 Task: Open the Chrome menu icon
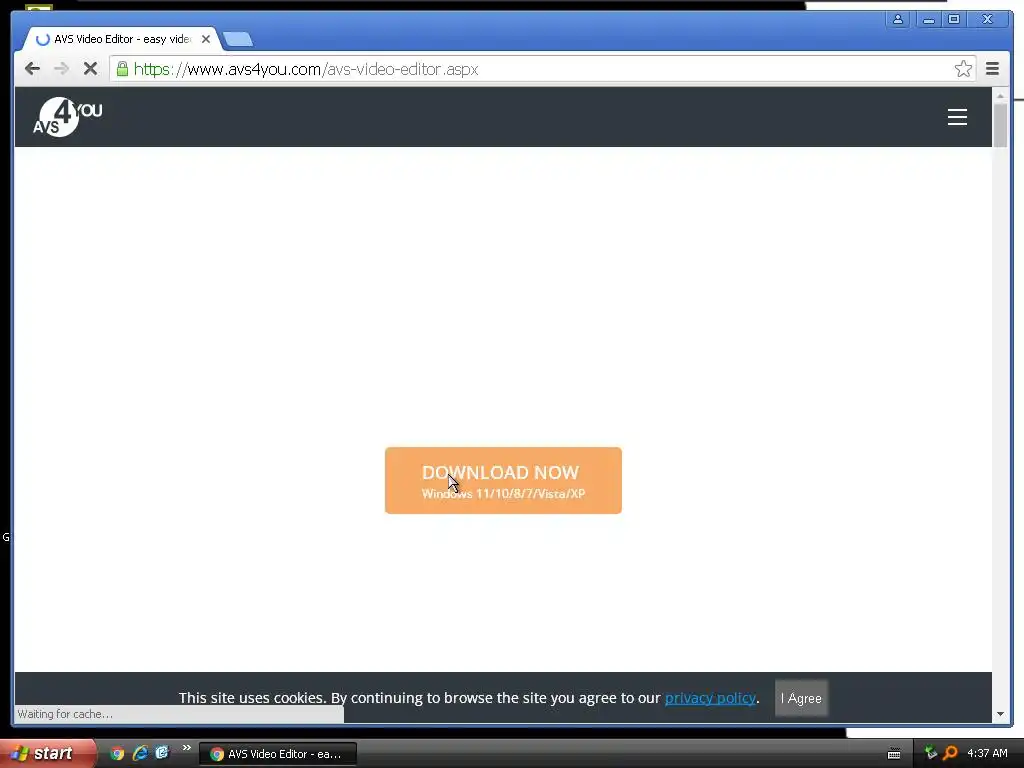point(992,69)
